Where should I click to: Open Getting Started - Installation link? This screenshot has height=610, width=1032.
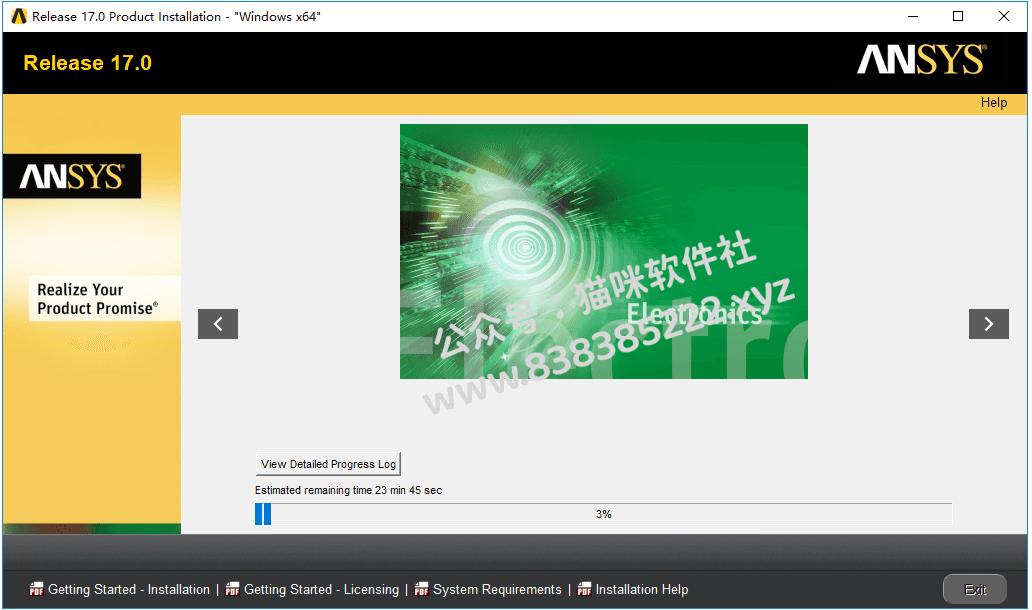(129, 590)
